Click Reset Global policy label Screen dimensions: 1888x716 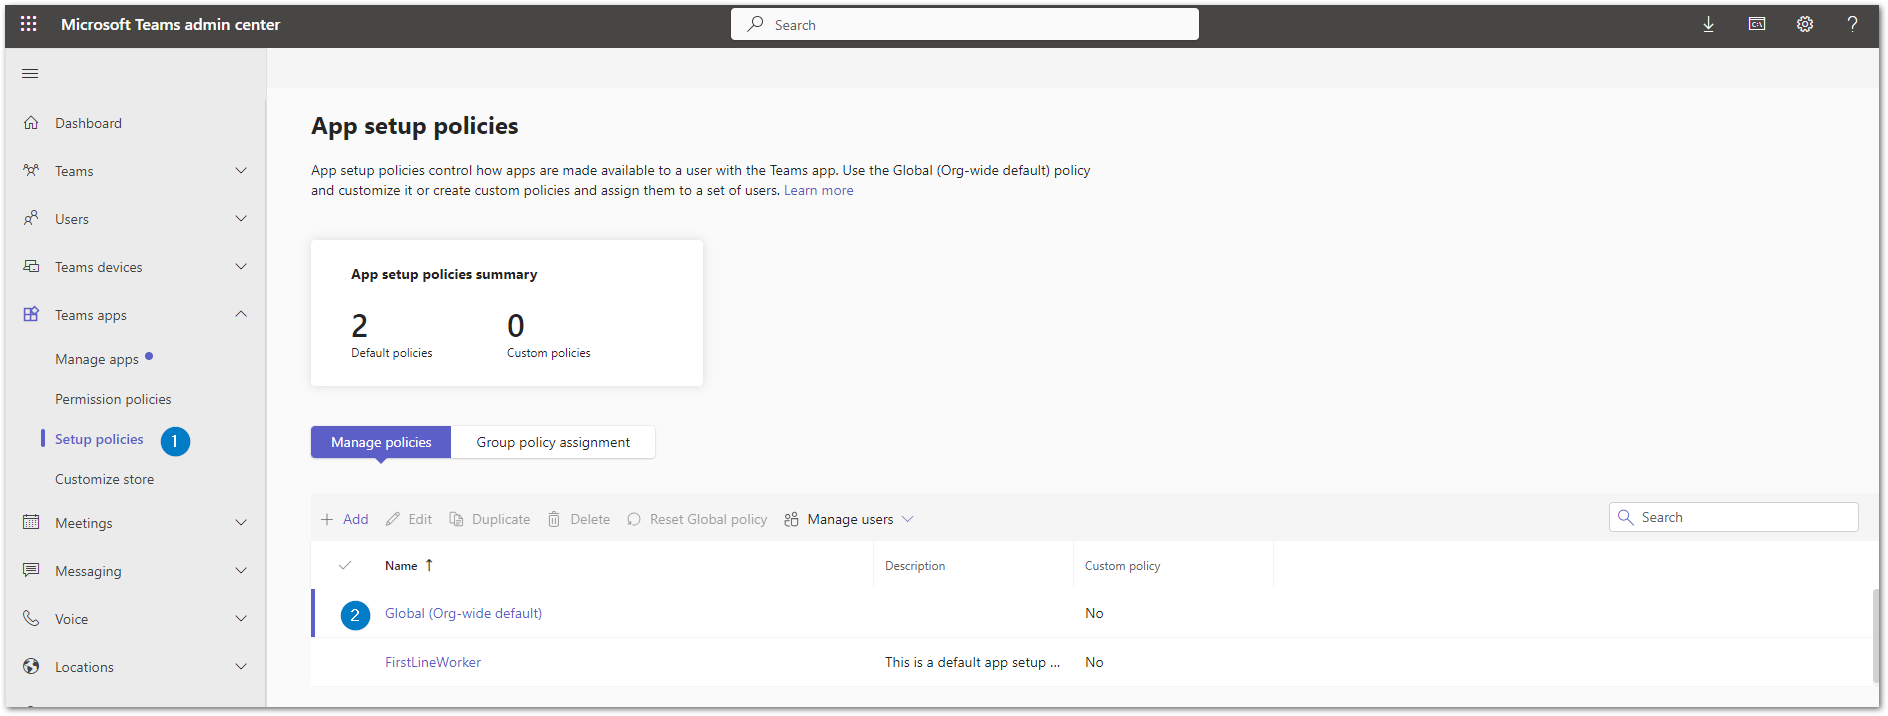pyautogui.click(x=709, y=519)
